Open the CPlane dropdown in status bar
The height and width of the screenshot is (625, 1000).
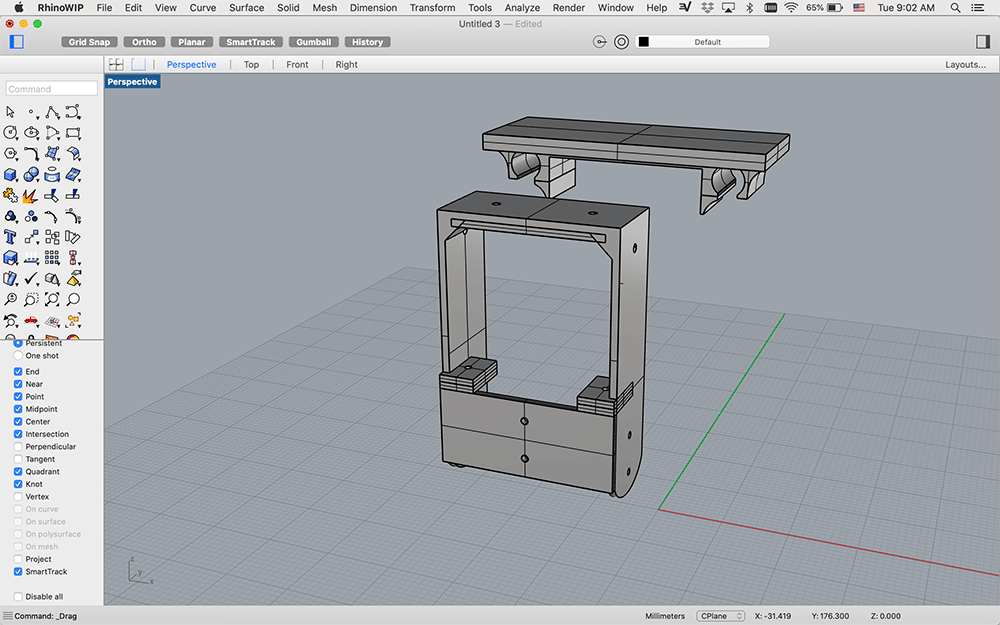720,616
